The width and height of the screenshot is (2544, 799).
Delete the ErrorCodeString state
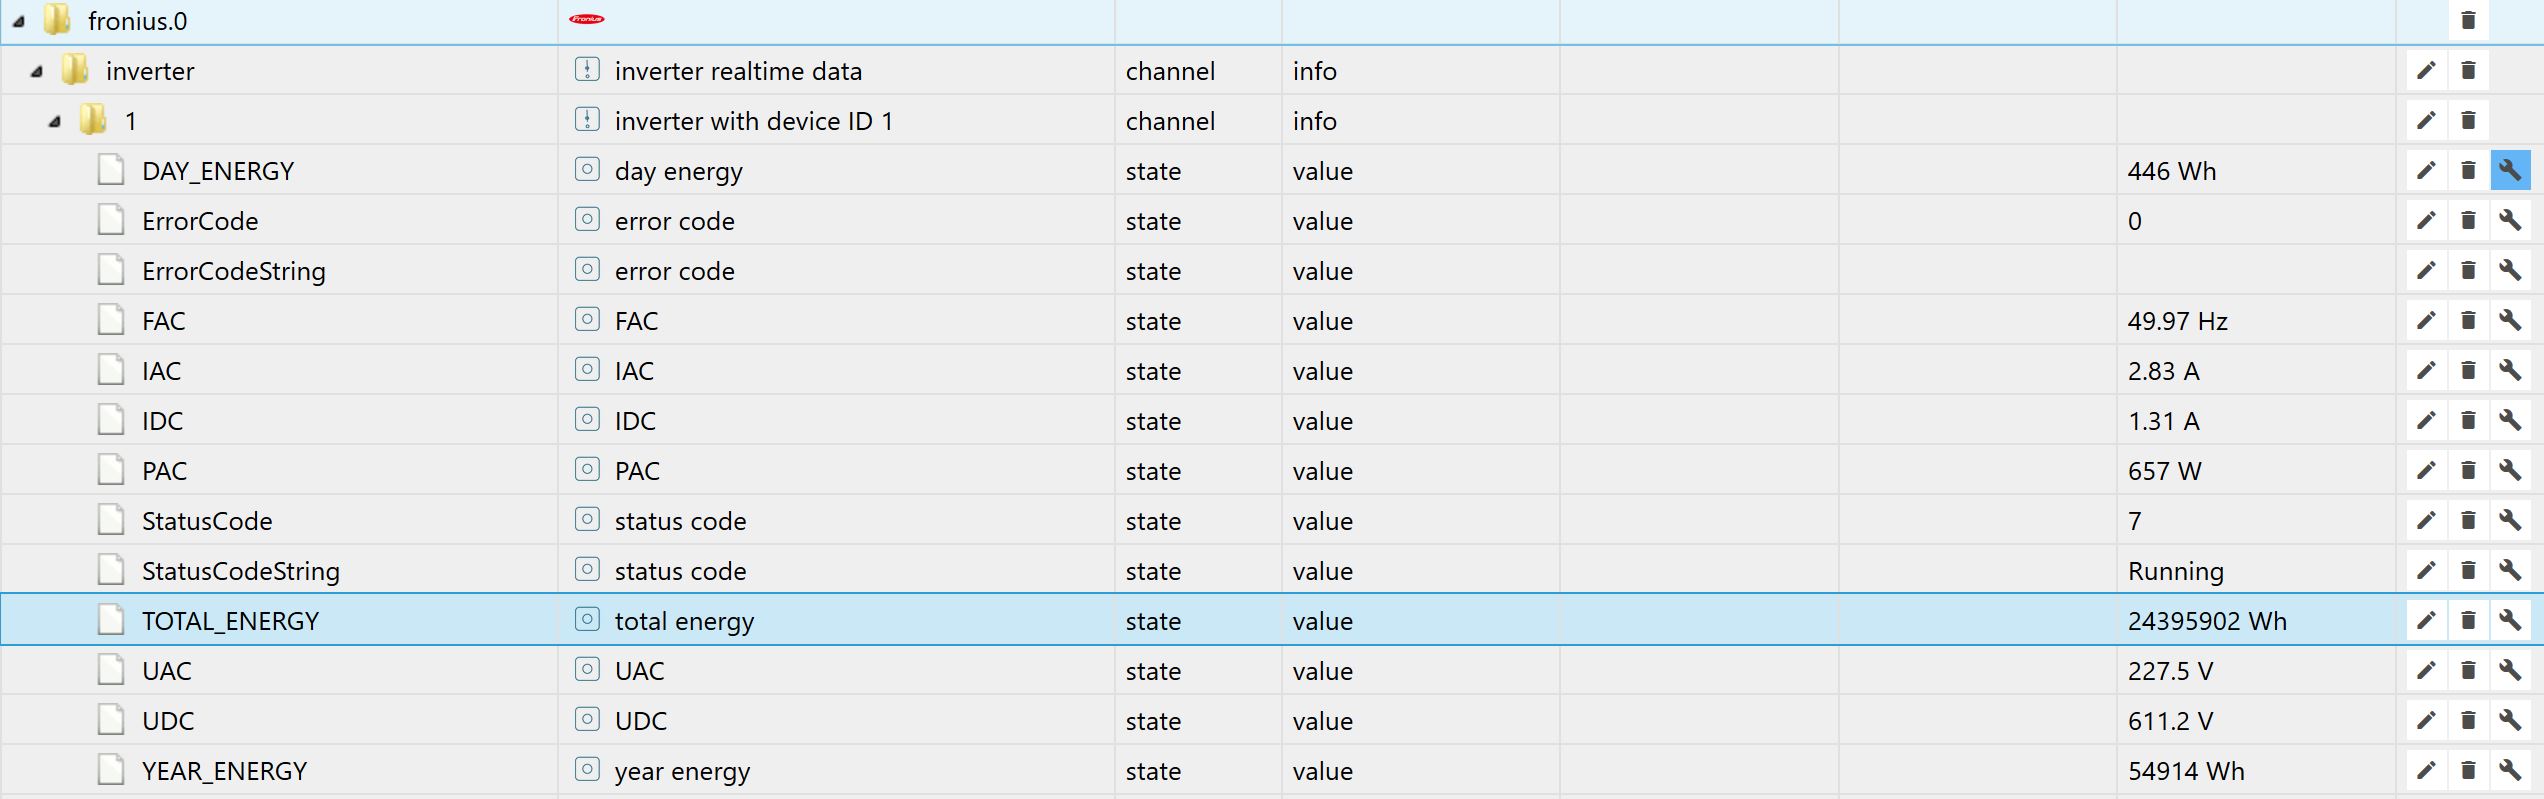(2468, 270)
